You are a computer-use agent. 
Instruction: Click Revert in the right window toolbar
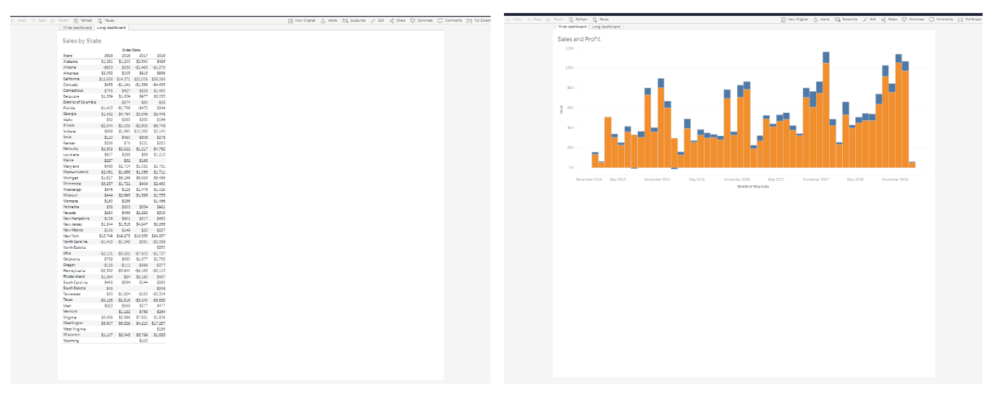(x=554, y=20)
